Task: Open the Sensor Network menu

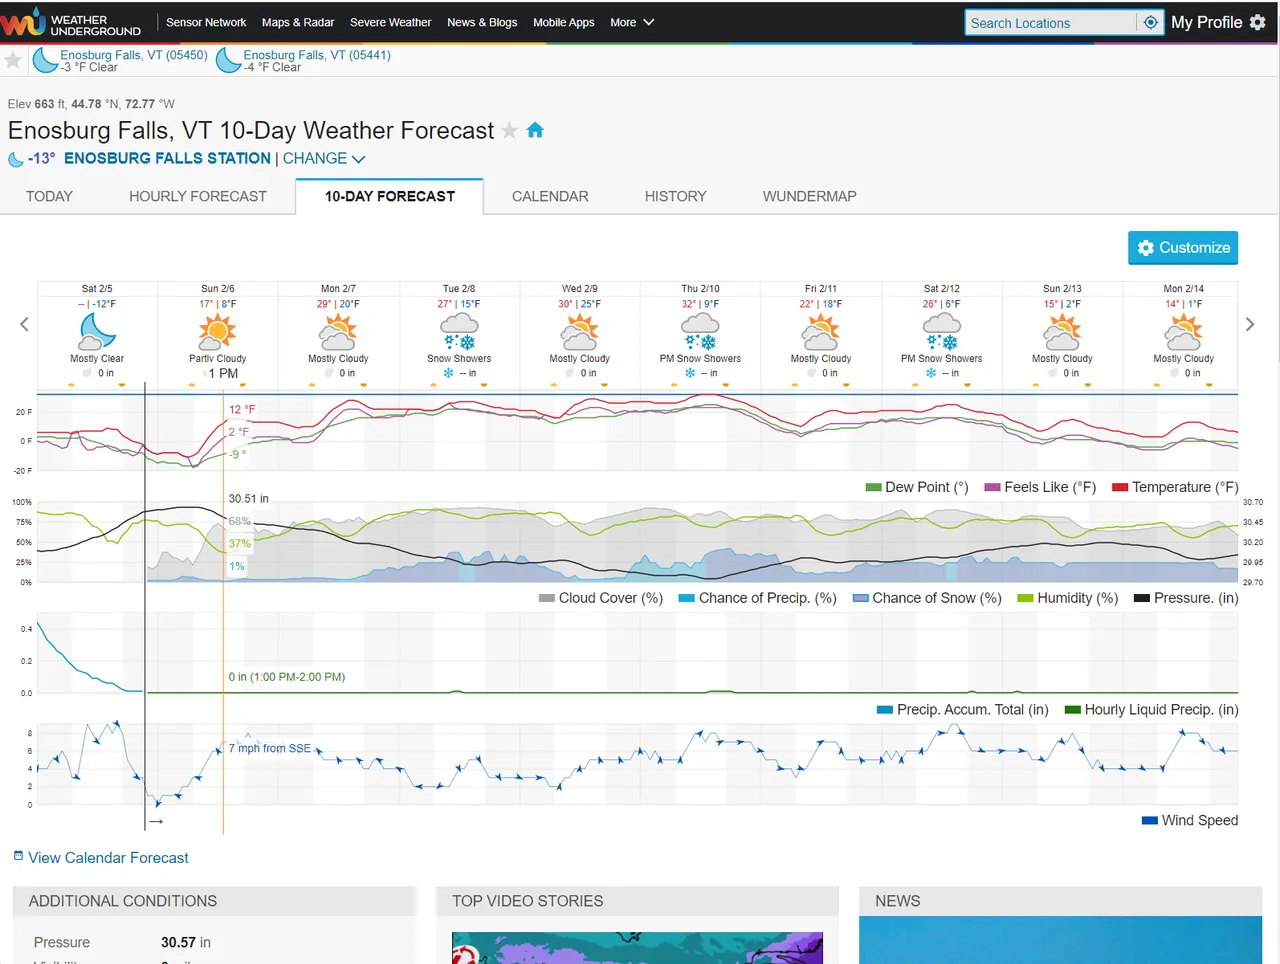Action: pos(206,22)
